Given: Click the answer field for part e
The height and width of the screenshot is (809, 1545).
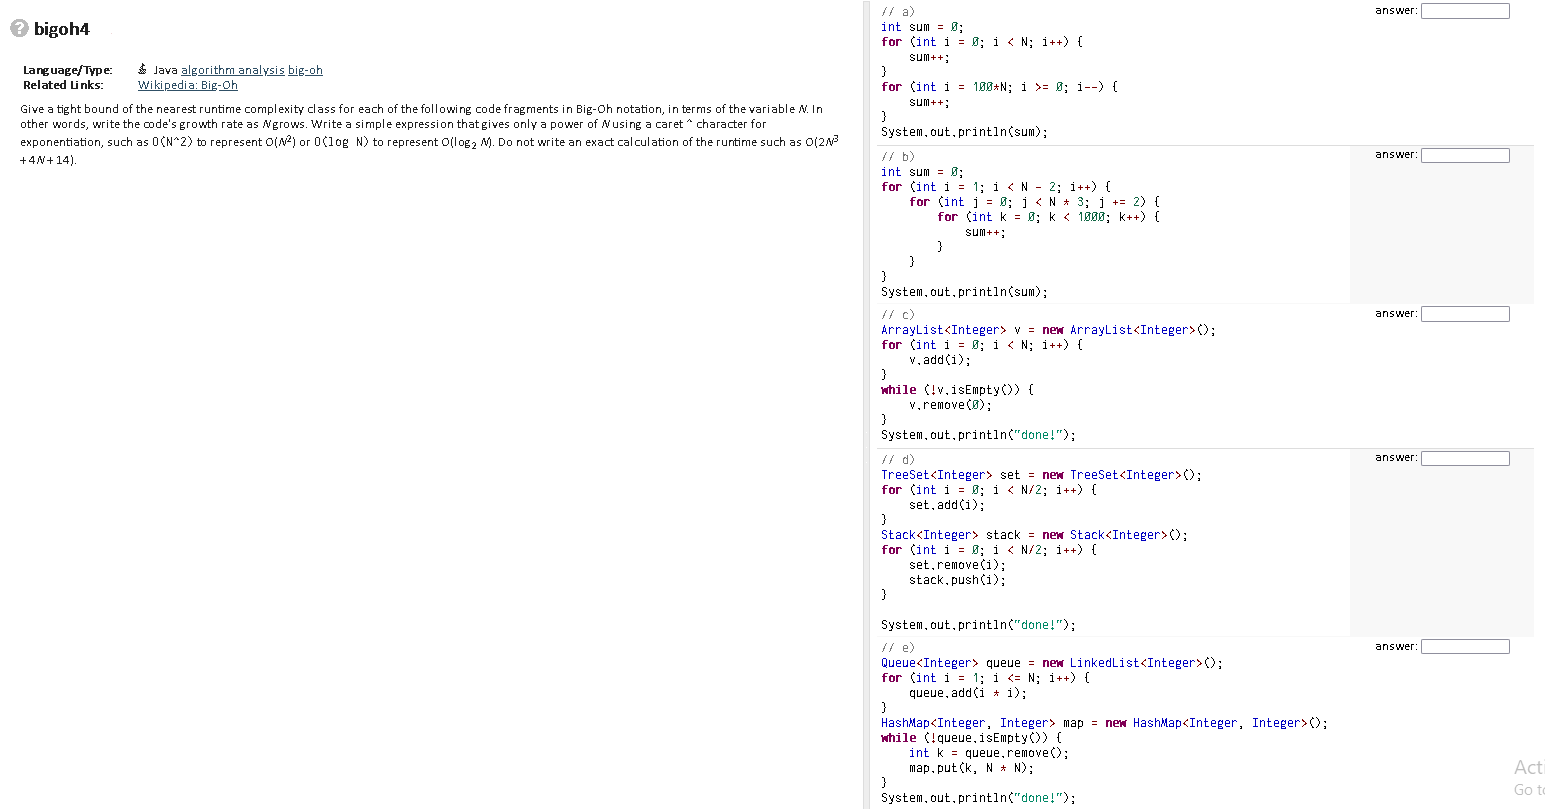Looking at the screenshot, I should [x=1464, y=646].
